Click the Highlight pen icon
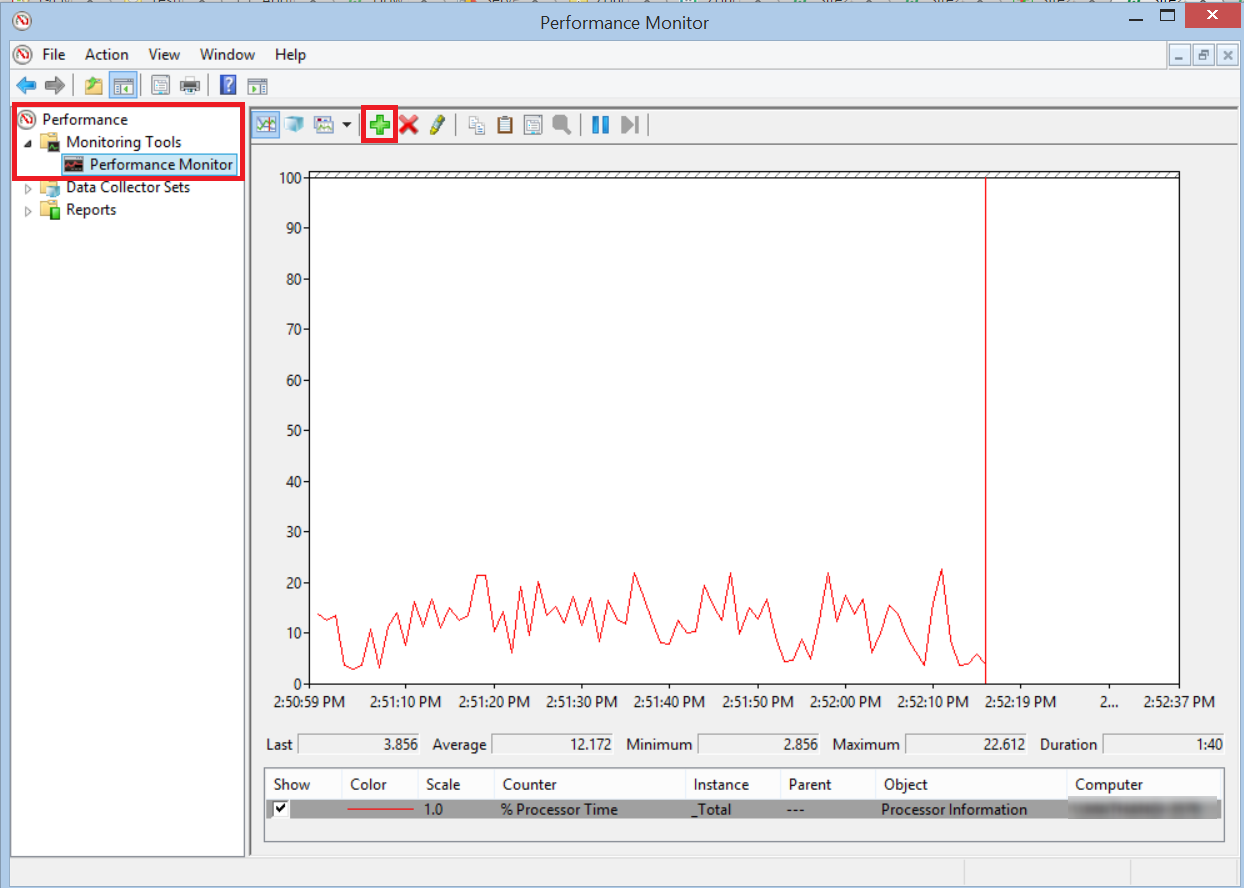The image size is (1244, 888). 437,125
